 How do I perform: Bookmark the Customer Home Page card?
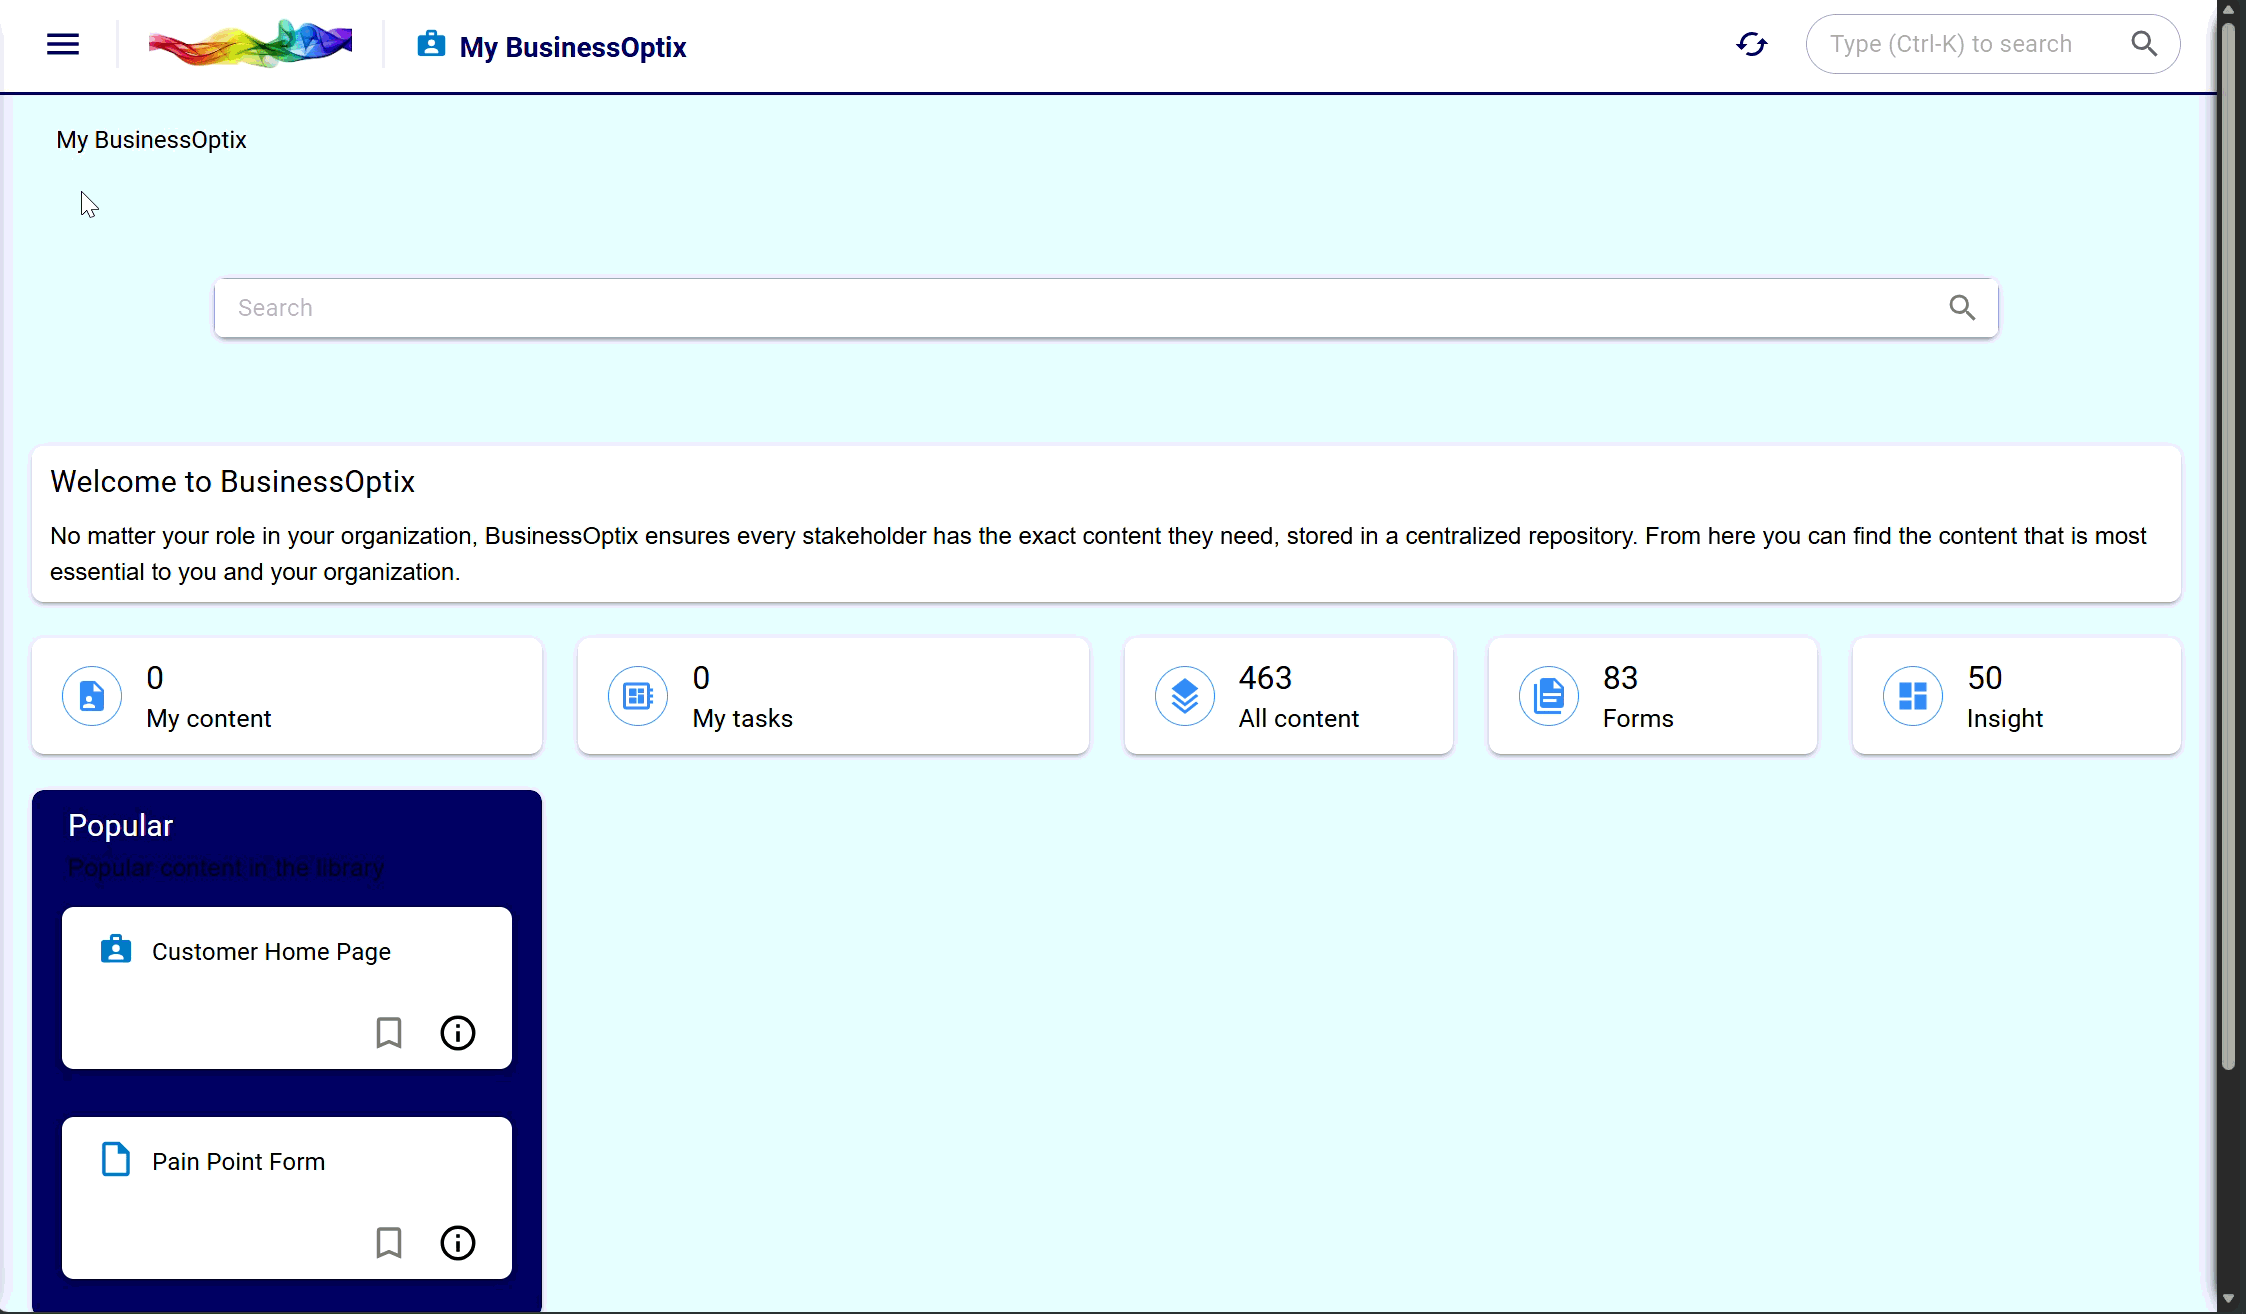point(389,1033)
